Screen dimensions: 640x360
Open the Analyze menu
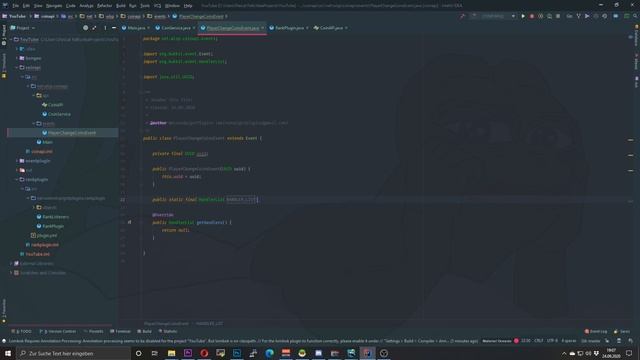(x=86, y=6)
